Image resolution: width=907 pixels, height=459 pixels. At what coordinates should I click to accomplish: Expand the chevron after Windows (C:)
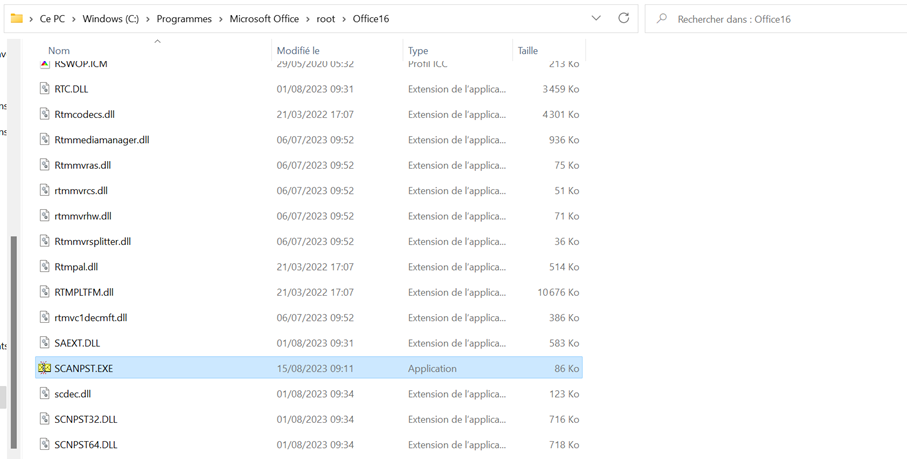(x=148, y=19)
